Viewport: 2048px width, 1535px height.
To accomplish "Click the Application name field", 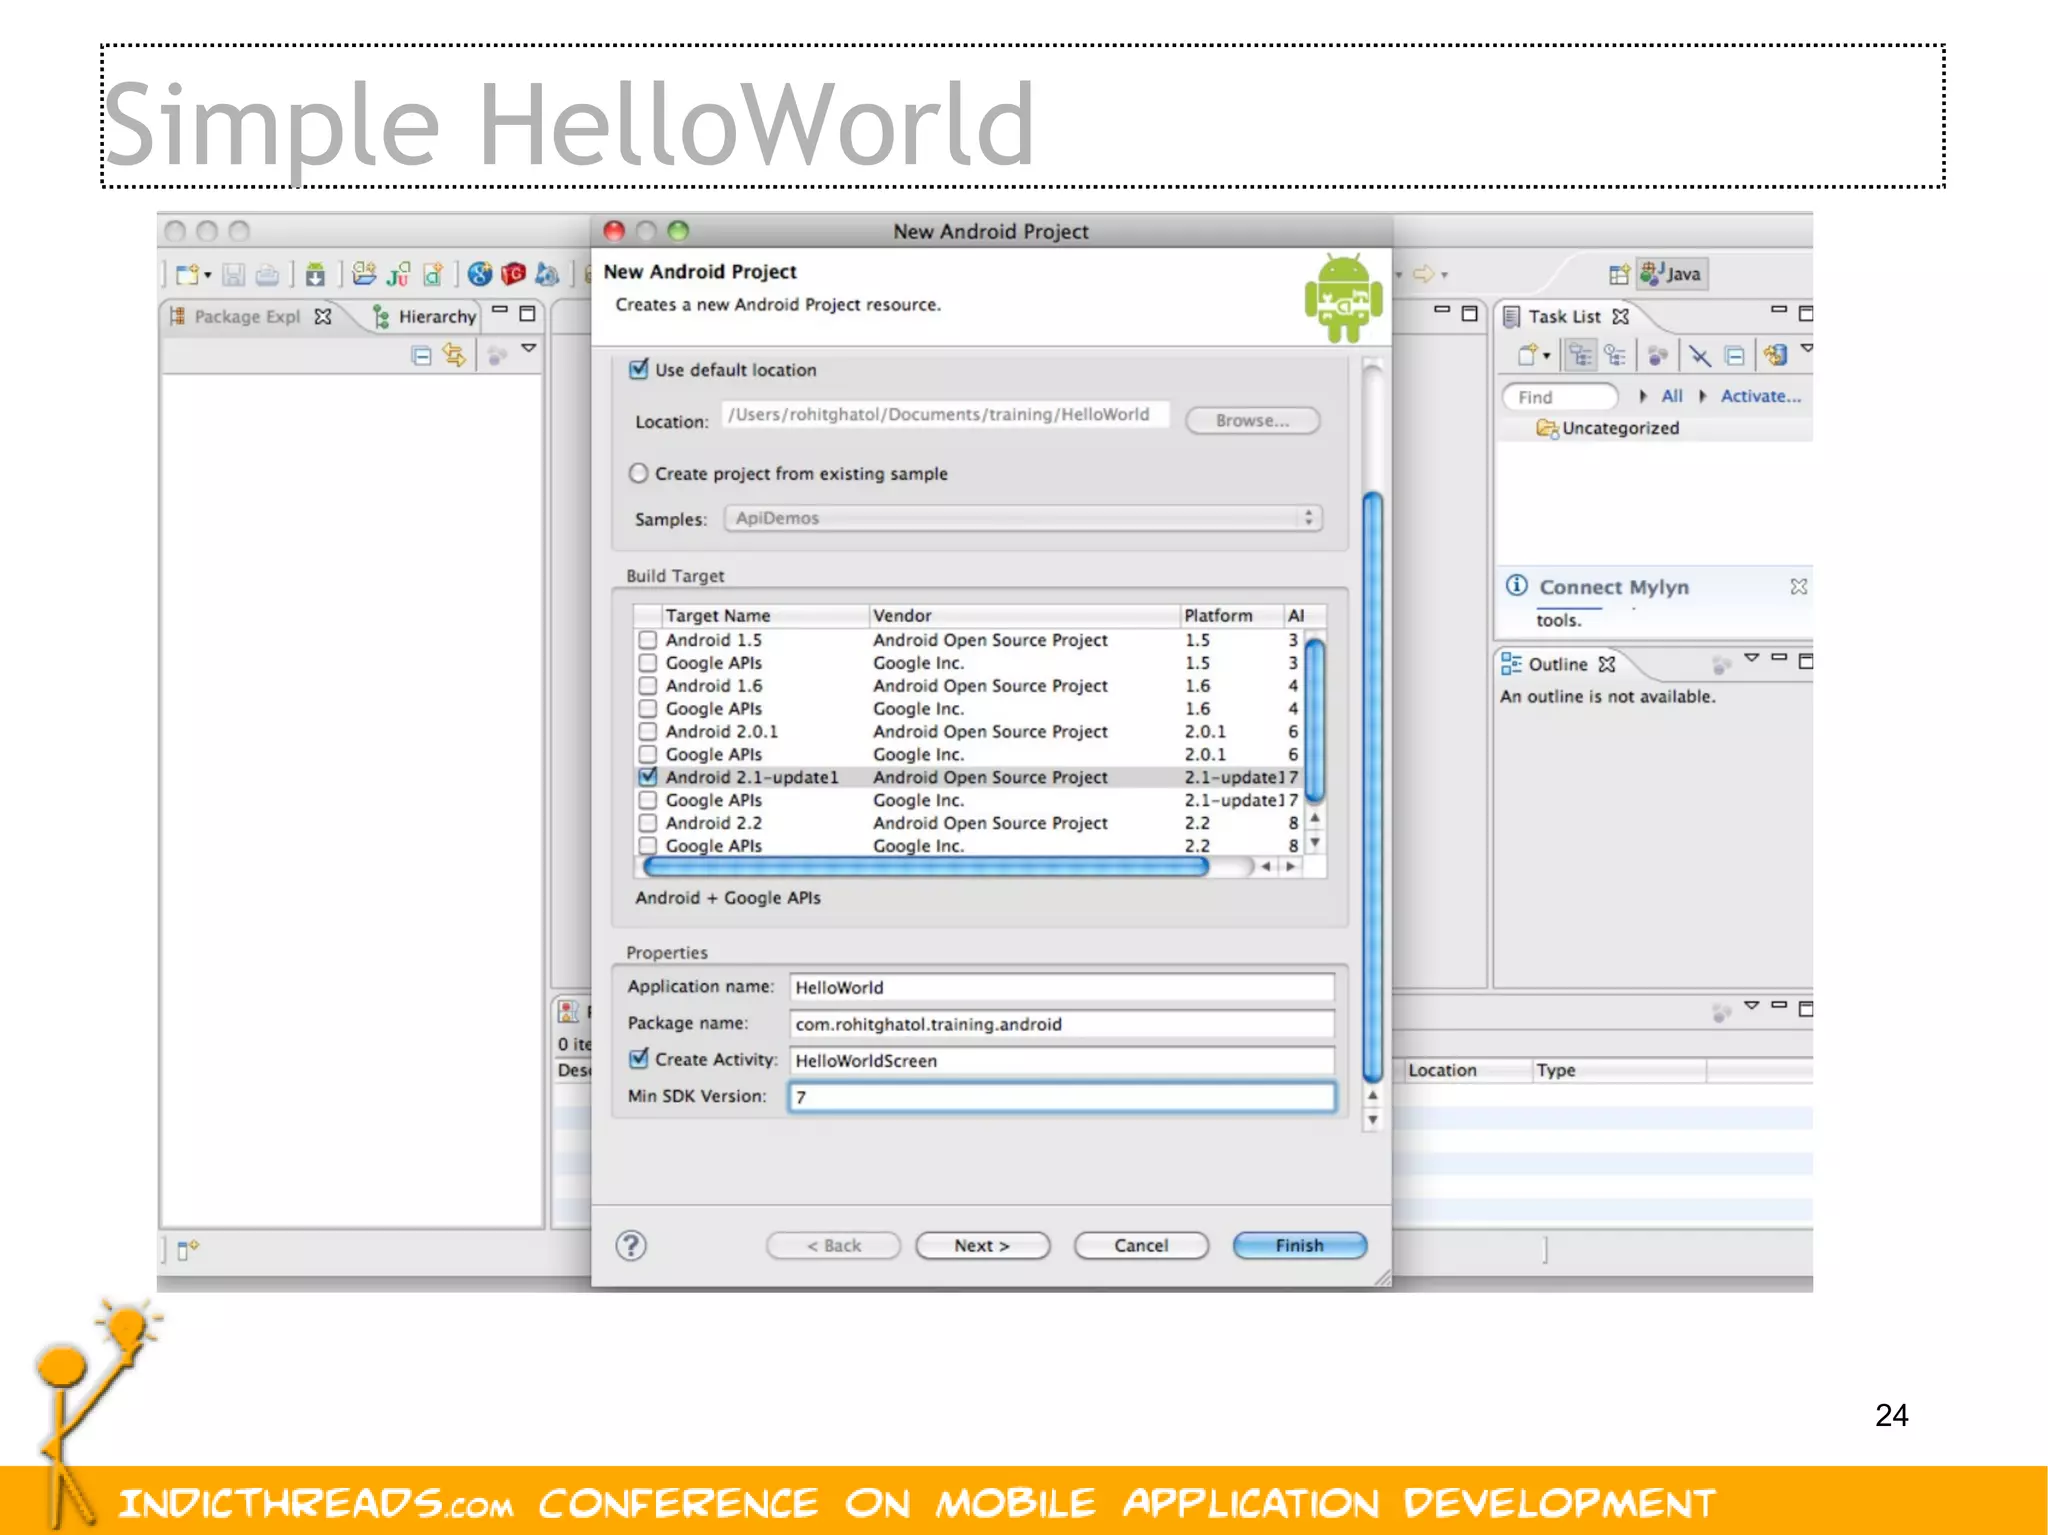I will (x=1062, y=987).
